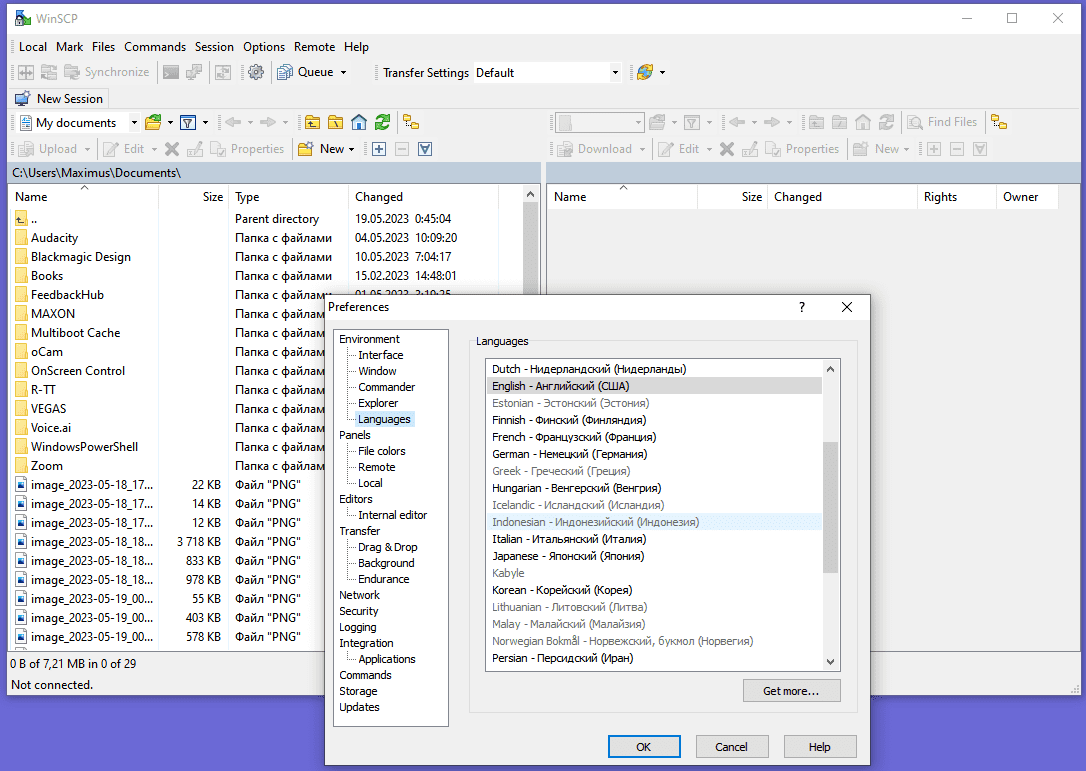Click the question mark help icon in Preferences

pyautogui.click(x=801, y=307)
